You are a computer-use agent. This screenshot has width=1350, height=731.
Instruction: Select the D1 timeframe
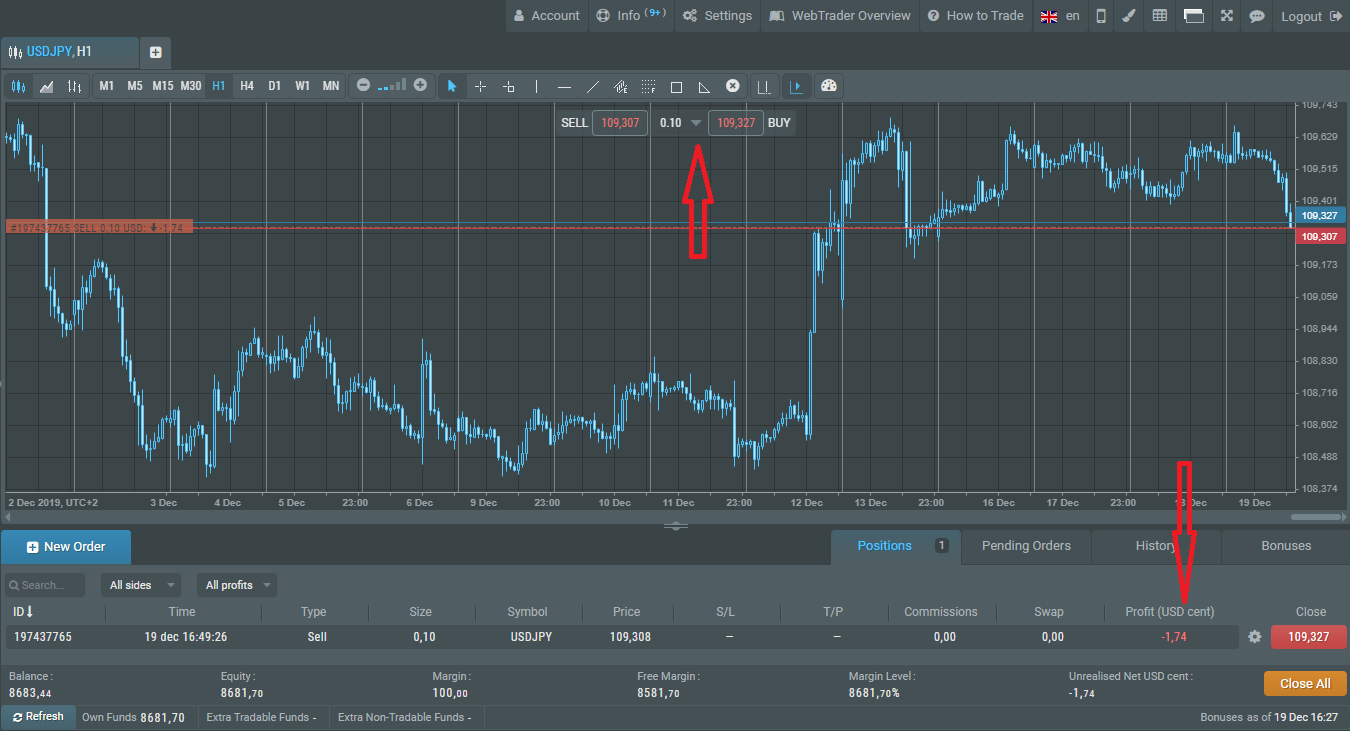tap(274, 86)
